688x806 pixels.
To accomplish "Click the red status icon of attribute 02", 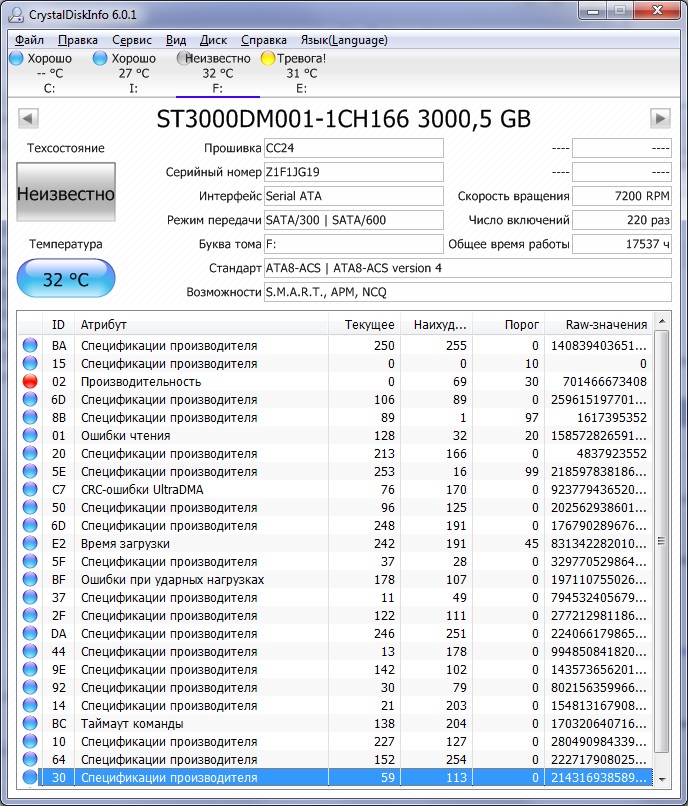I will pyautogui.click(x=30, y=381).
